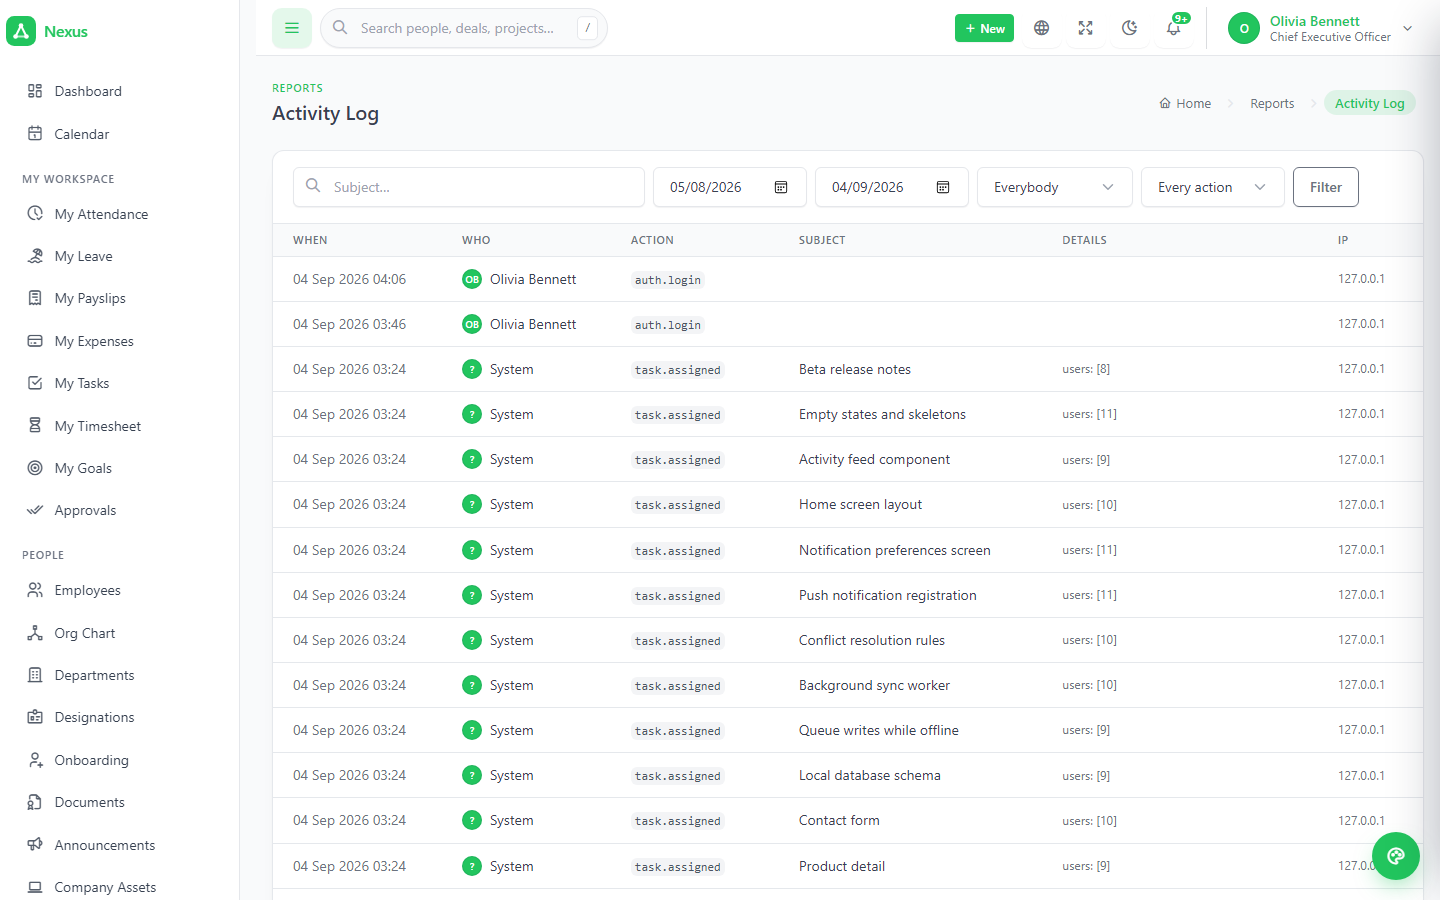This screenshot has height=900, width=1440.
Task: Click the Activity Log breadcrumb pill
Action: pos(1369,103)
